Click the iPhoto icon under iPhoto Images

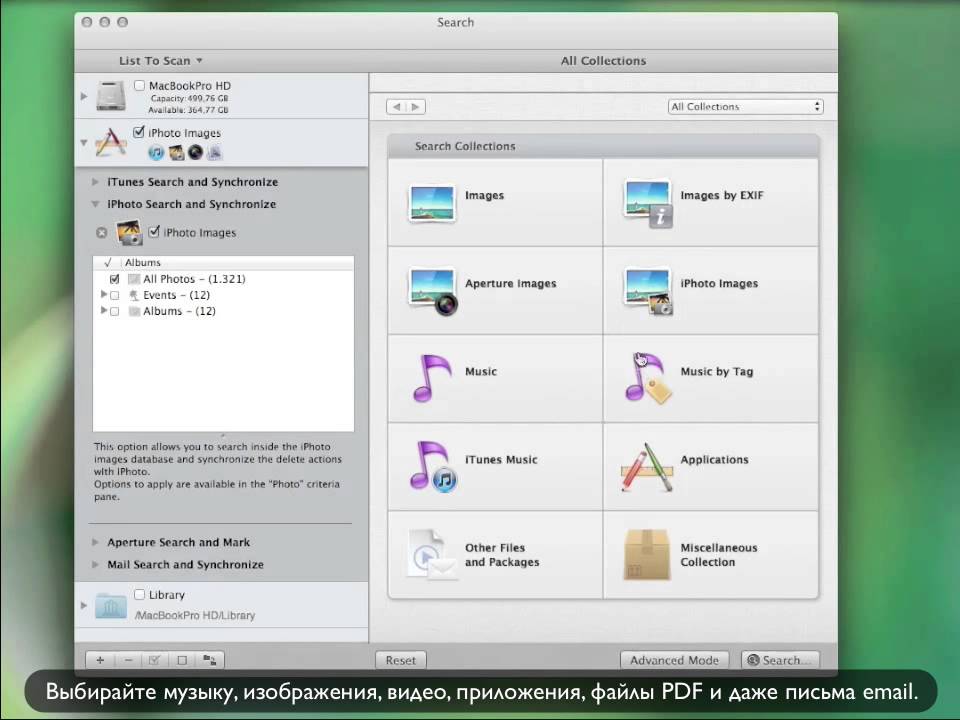click(176, 152)
